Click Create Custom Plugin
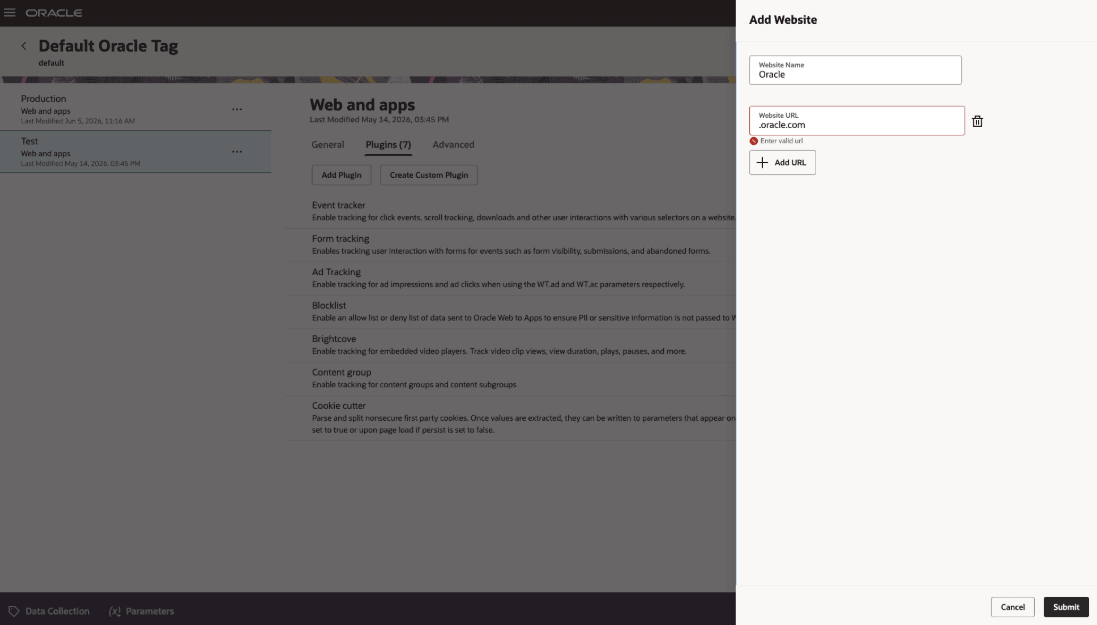Image resolution: width=1097 pixels, height=625 pixels. pos(429,175)
